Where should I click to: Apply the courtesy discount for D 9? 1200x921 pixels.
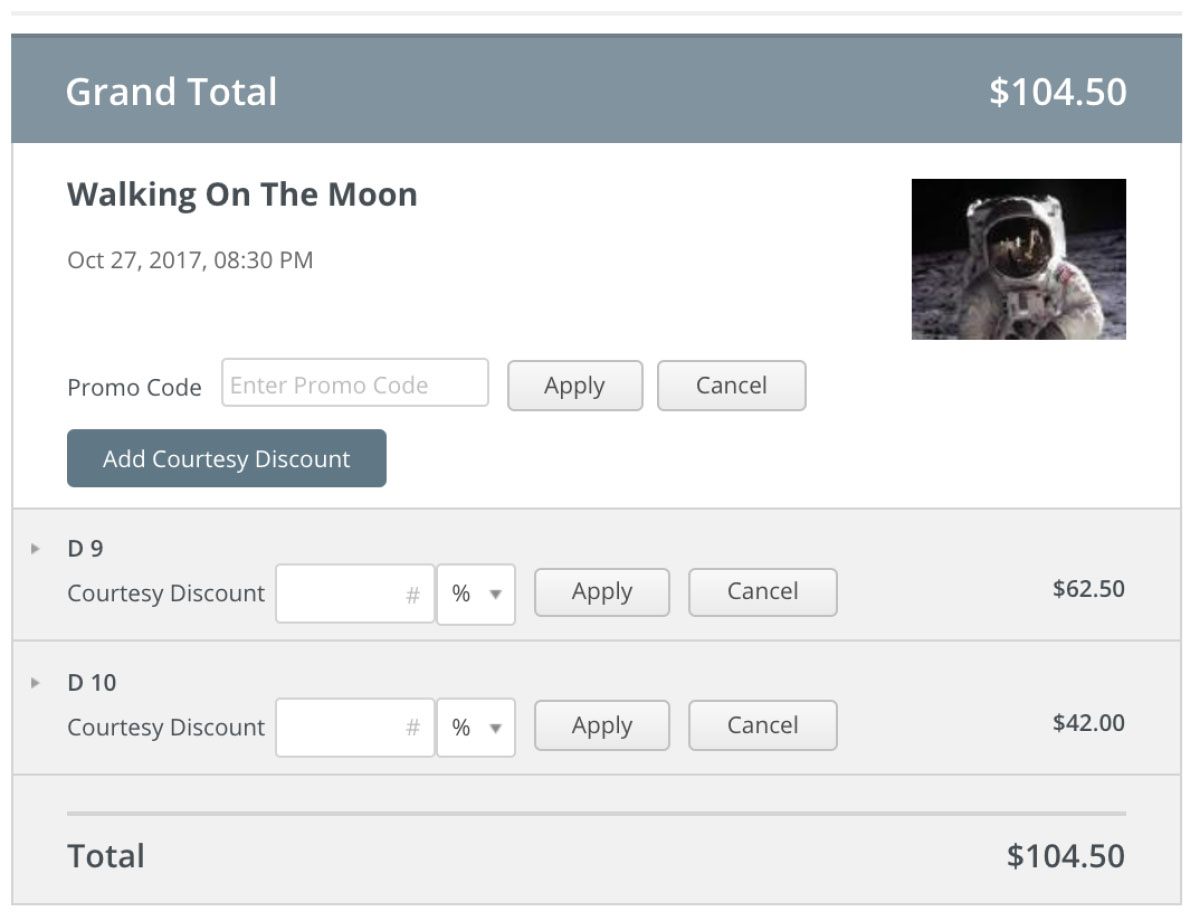601,592
